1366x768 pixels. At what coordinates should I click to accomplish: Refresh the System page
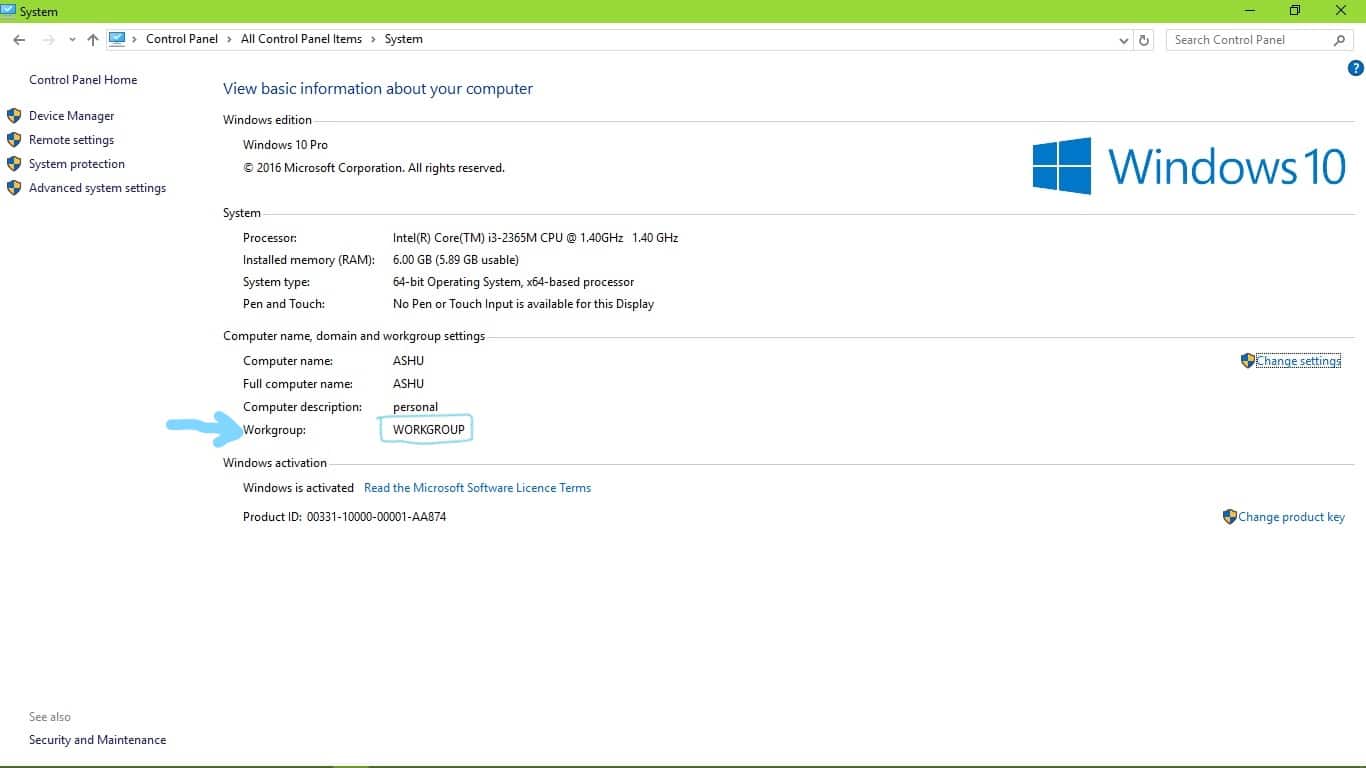tap(1145, 40)
